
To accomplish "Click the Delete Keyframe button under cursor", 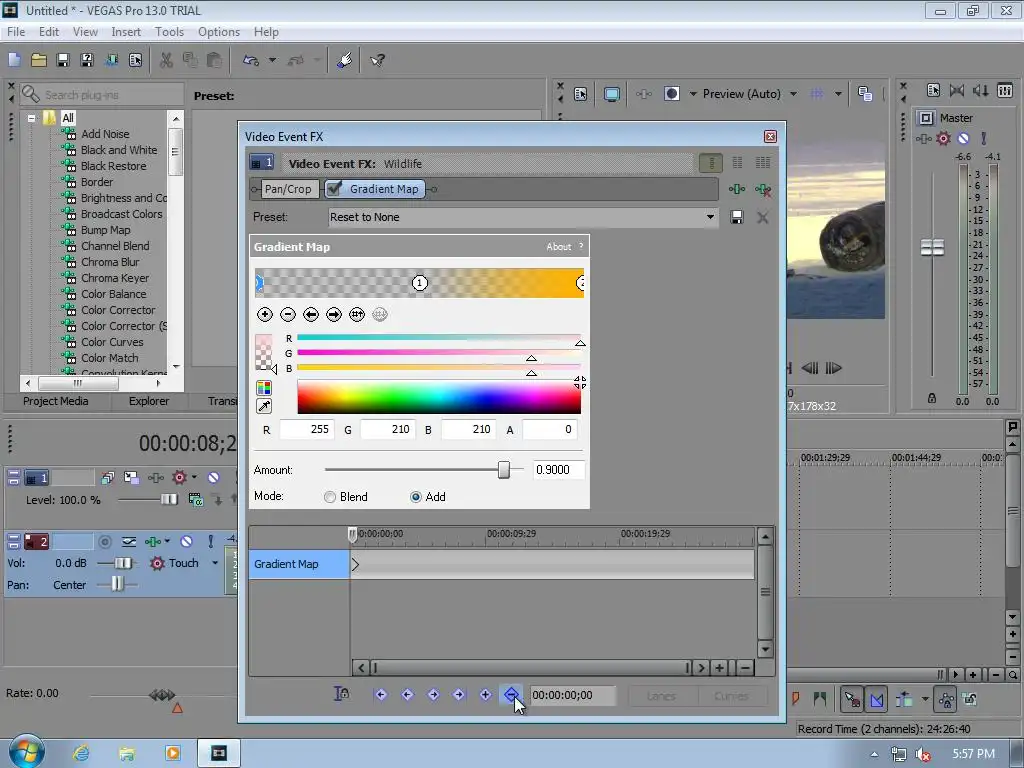I will click(x=511, y=695).
